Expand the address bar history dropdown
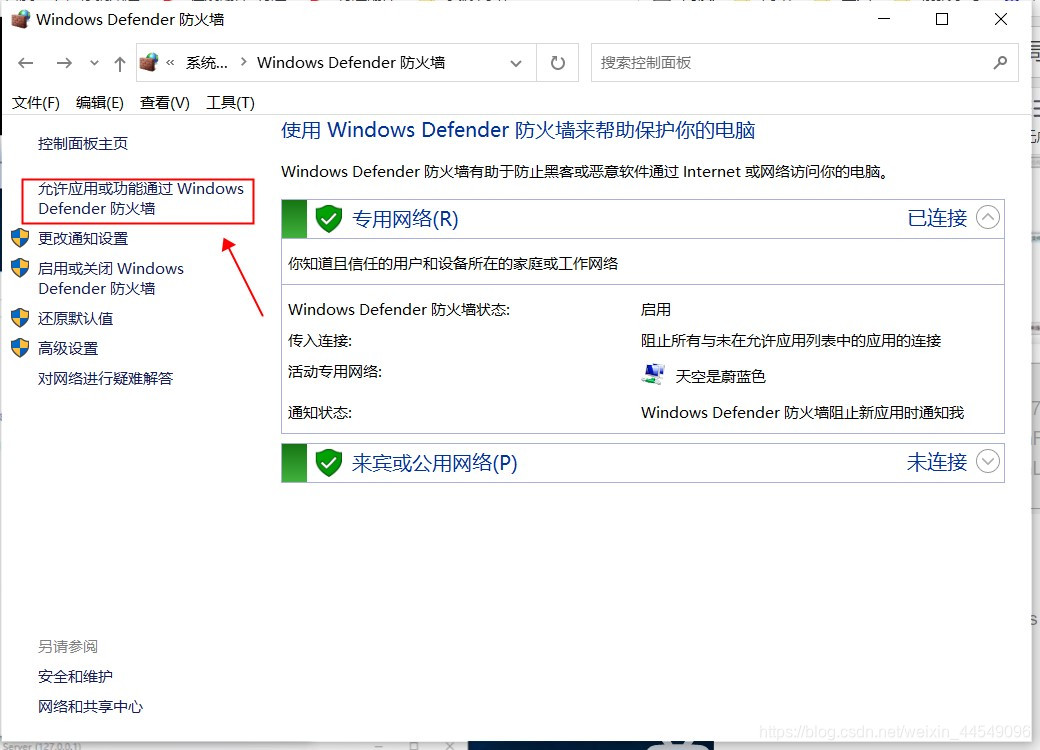The height and width of the screenshot is (750, 1040). [x=515, y=63]
